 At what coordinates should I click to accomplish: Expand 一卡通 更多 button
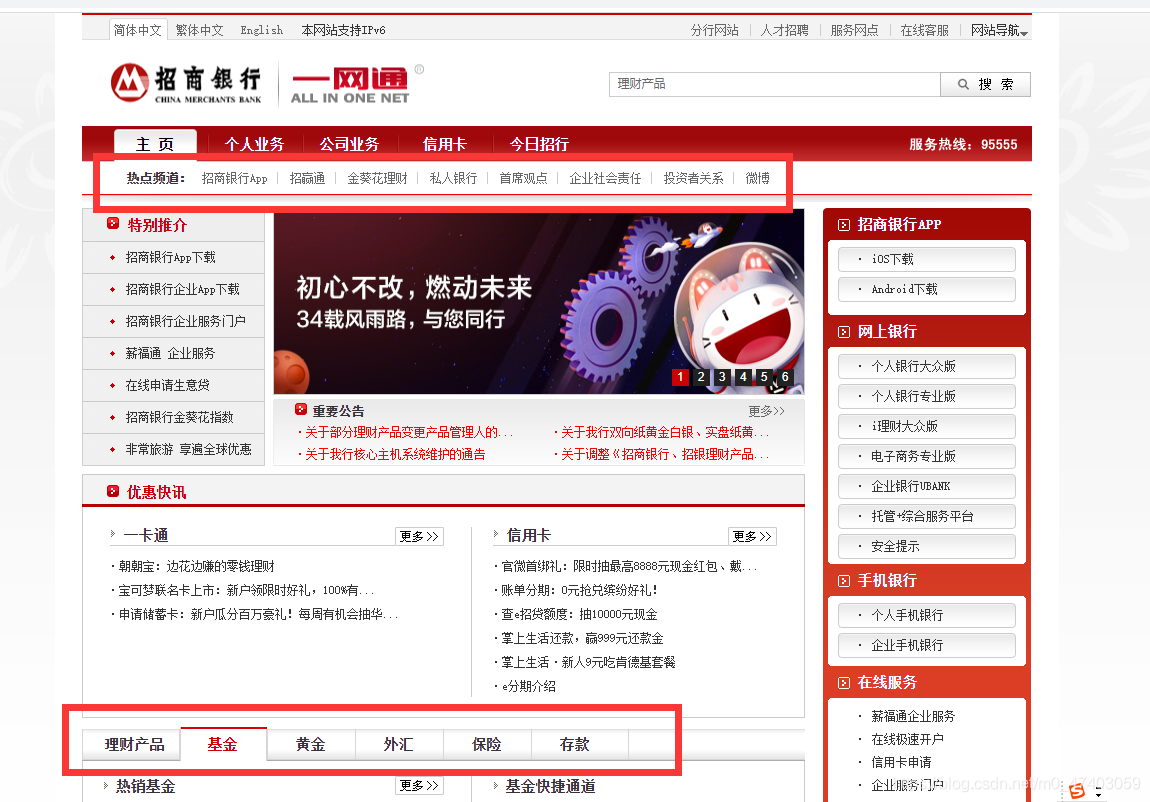point(420,536)
